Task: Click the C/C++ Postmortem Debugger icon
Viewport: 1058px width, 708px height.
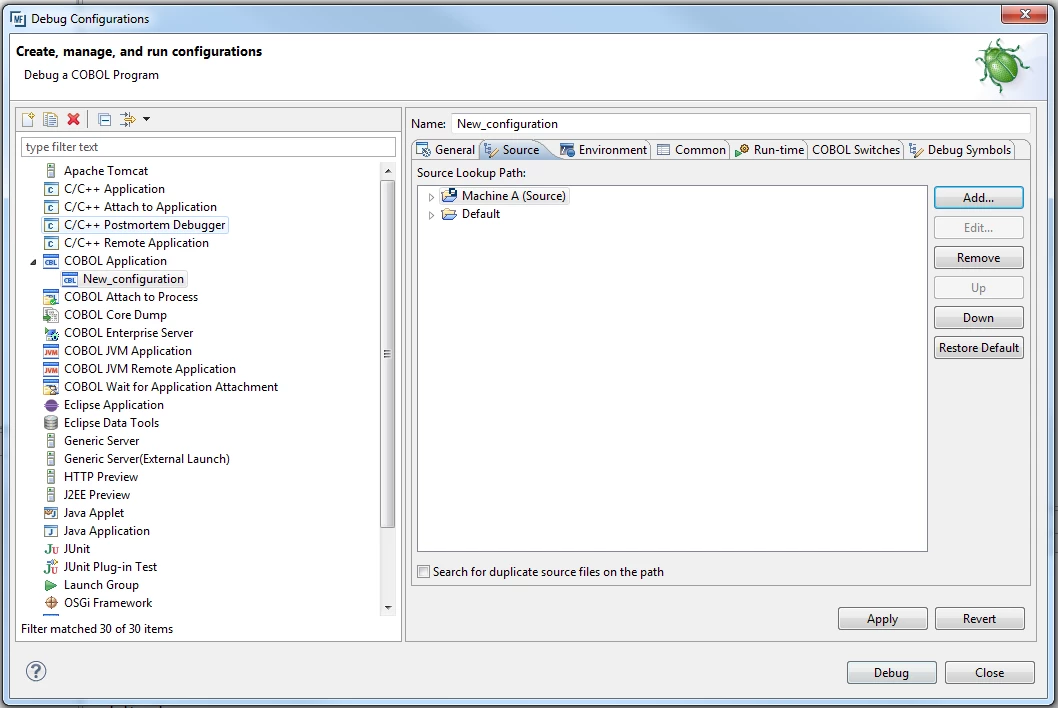Action: pos(51,225)
